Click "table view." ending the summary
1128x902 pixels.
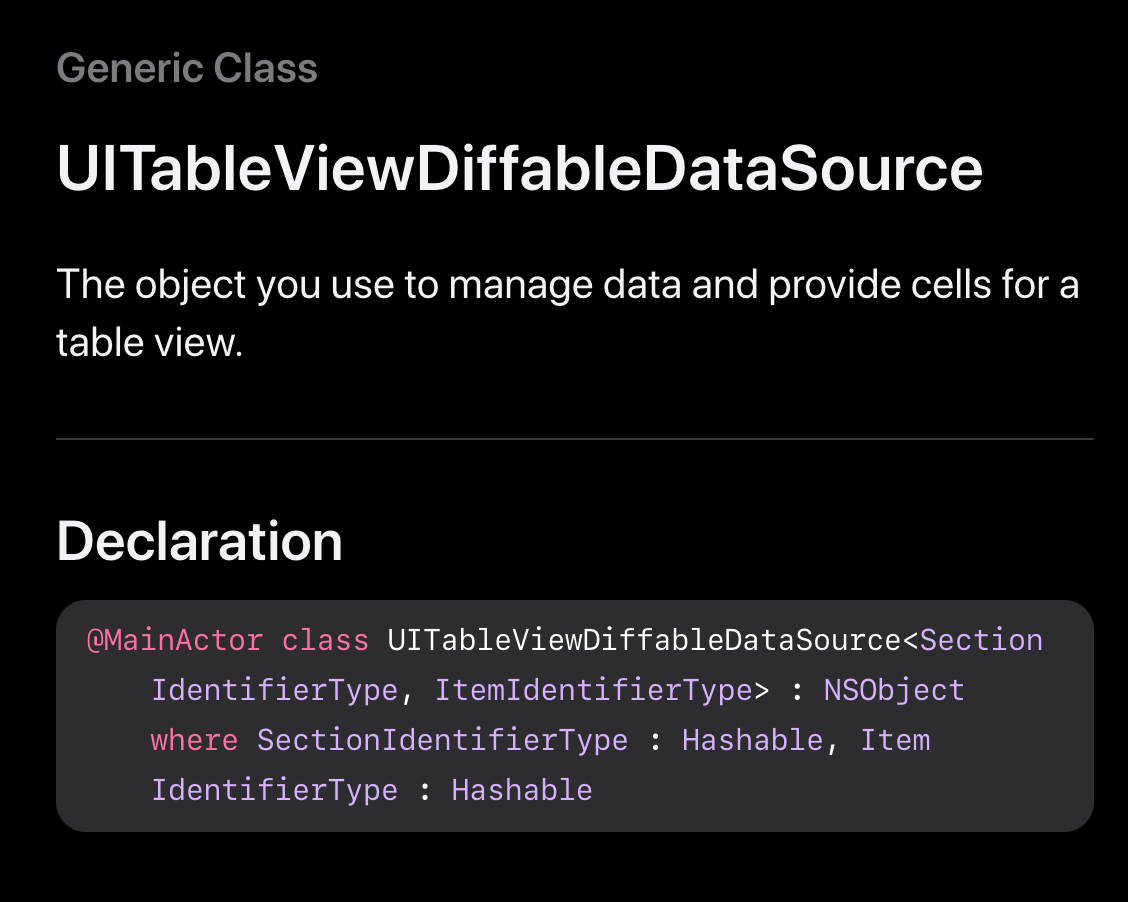[150, 343]
